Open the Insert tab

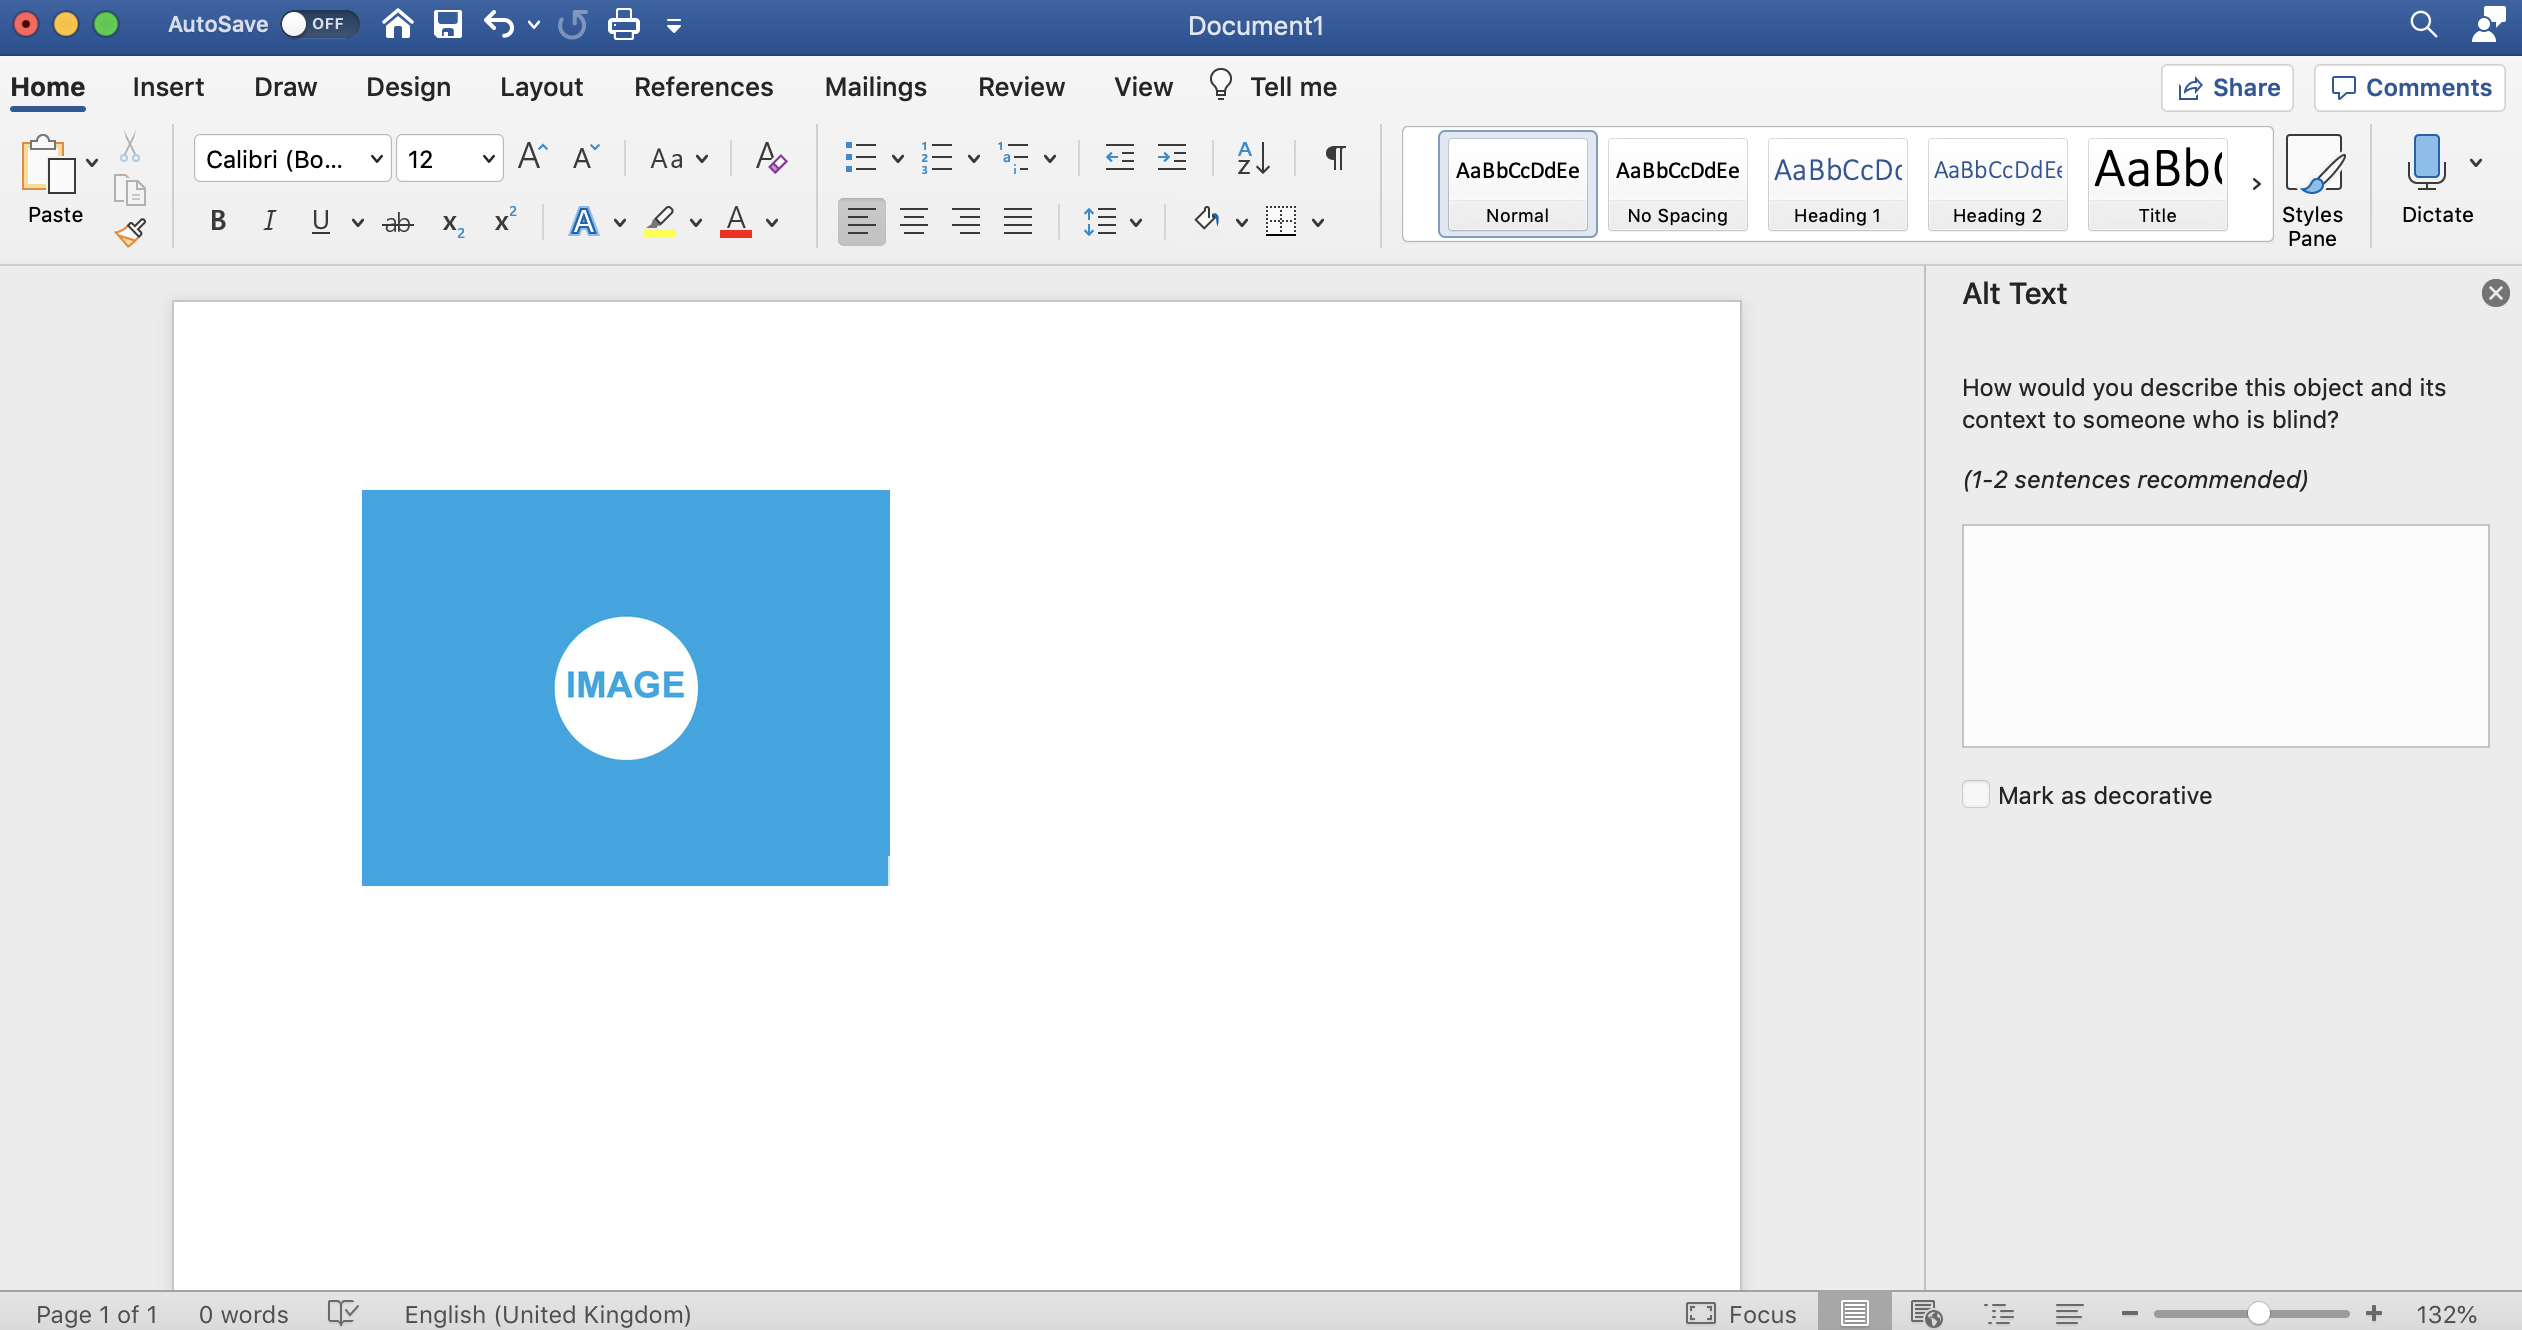167,87
